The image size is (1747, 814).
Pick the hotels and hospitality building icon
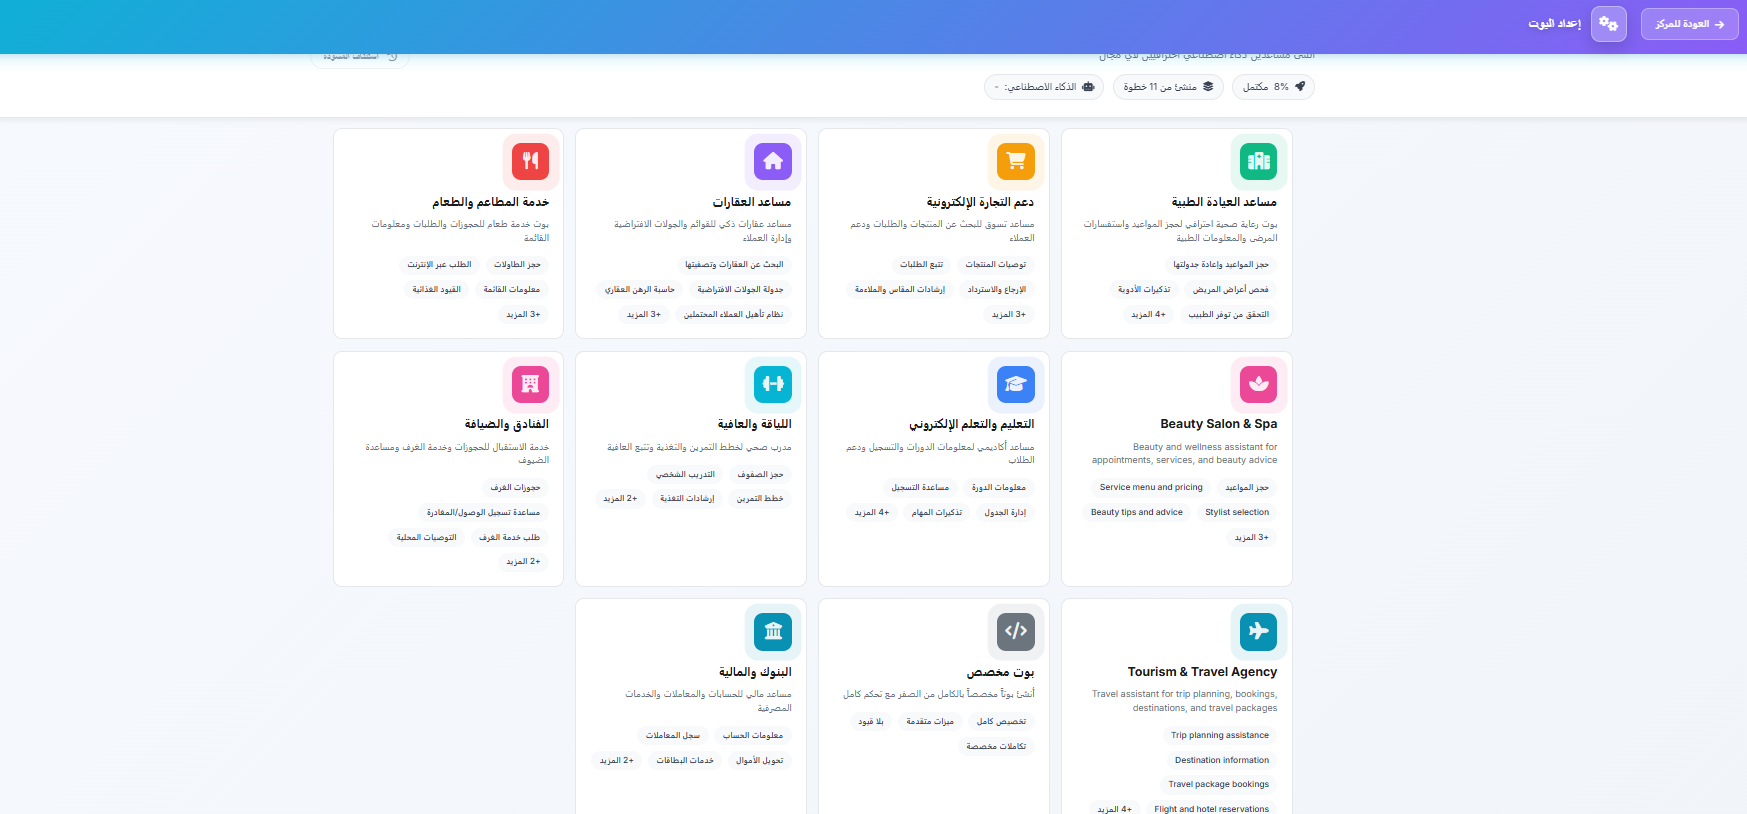click(530, 384)
